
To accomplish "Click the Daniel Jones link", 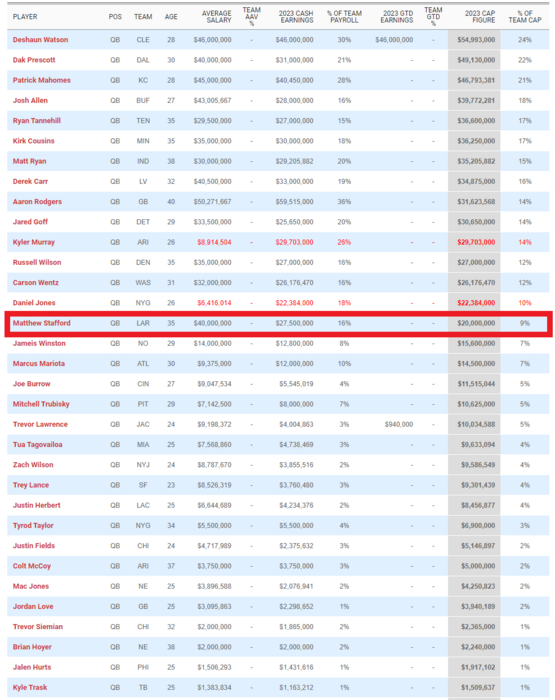I will 34,303.
